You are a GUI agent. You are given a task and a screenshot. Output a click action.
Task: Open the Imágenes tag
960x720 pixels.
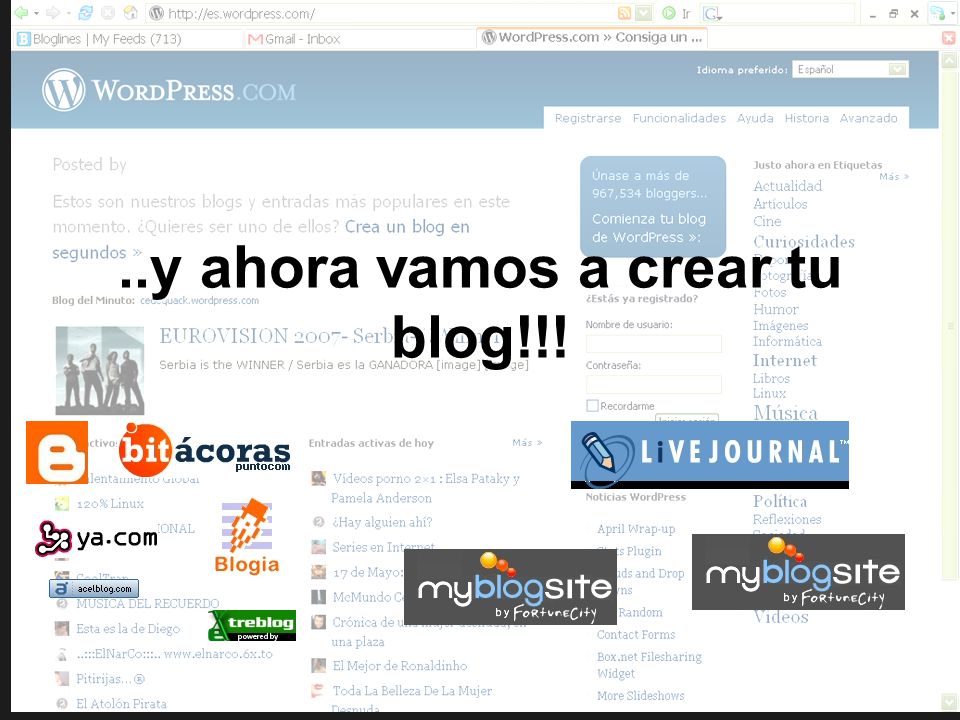tap(781, 326)
